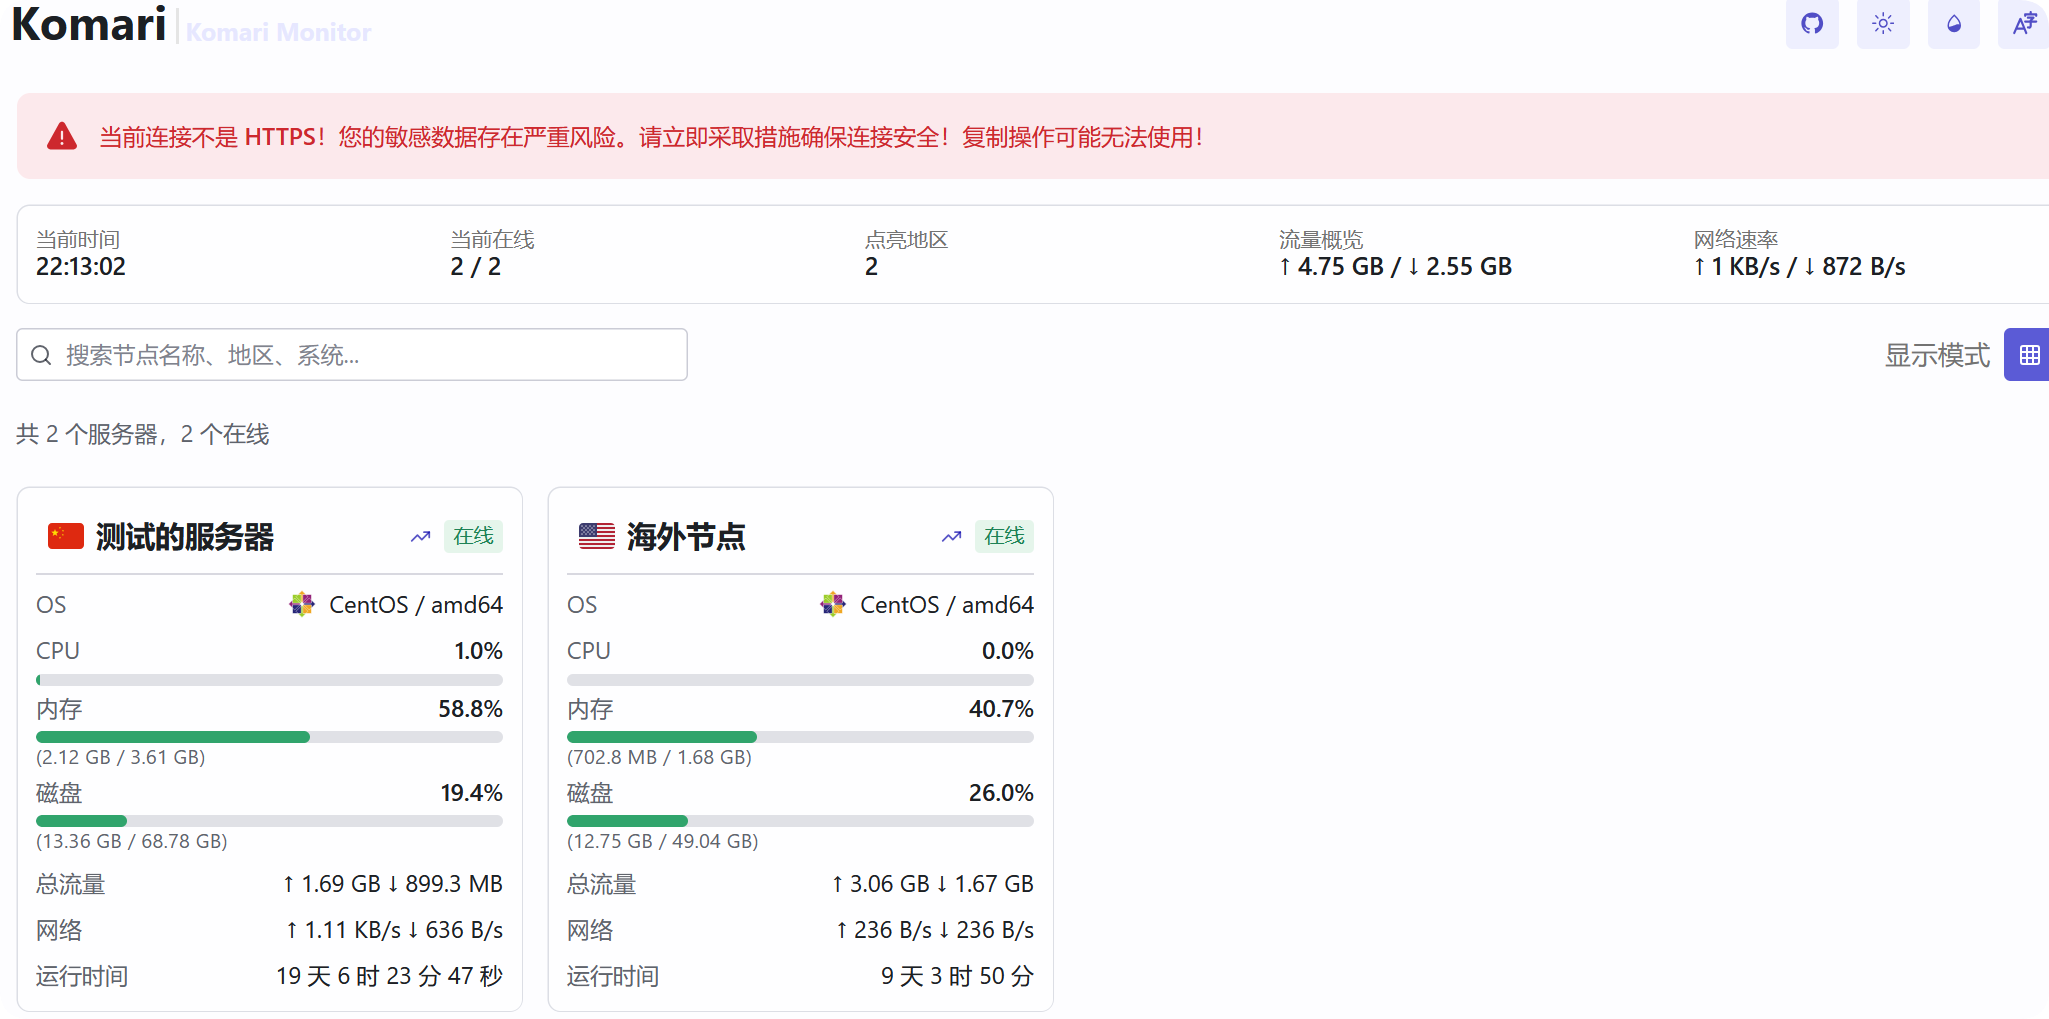
Task: Click the 在线 badge on 测试的服务器
Action: tap(472, 536)
